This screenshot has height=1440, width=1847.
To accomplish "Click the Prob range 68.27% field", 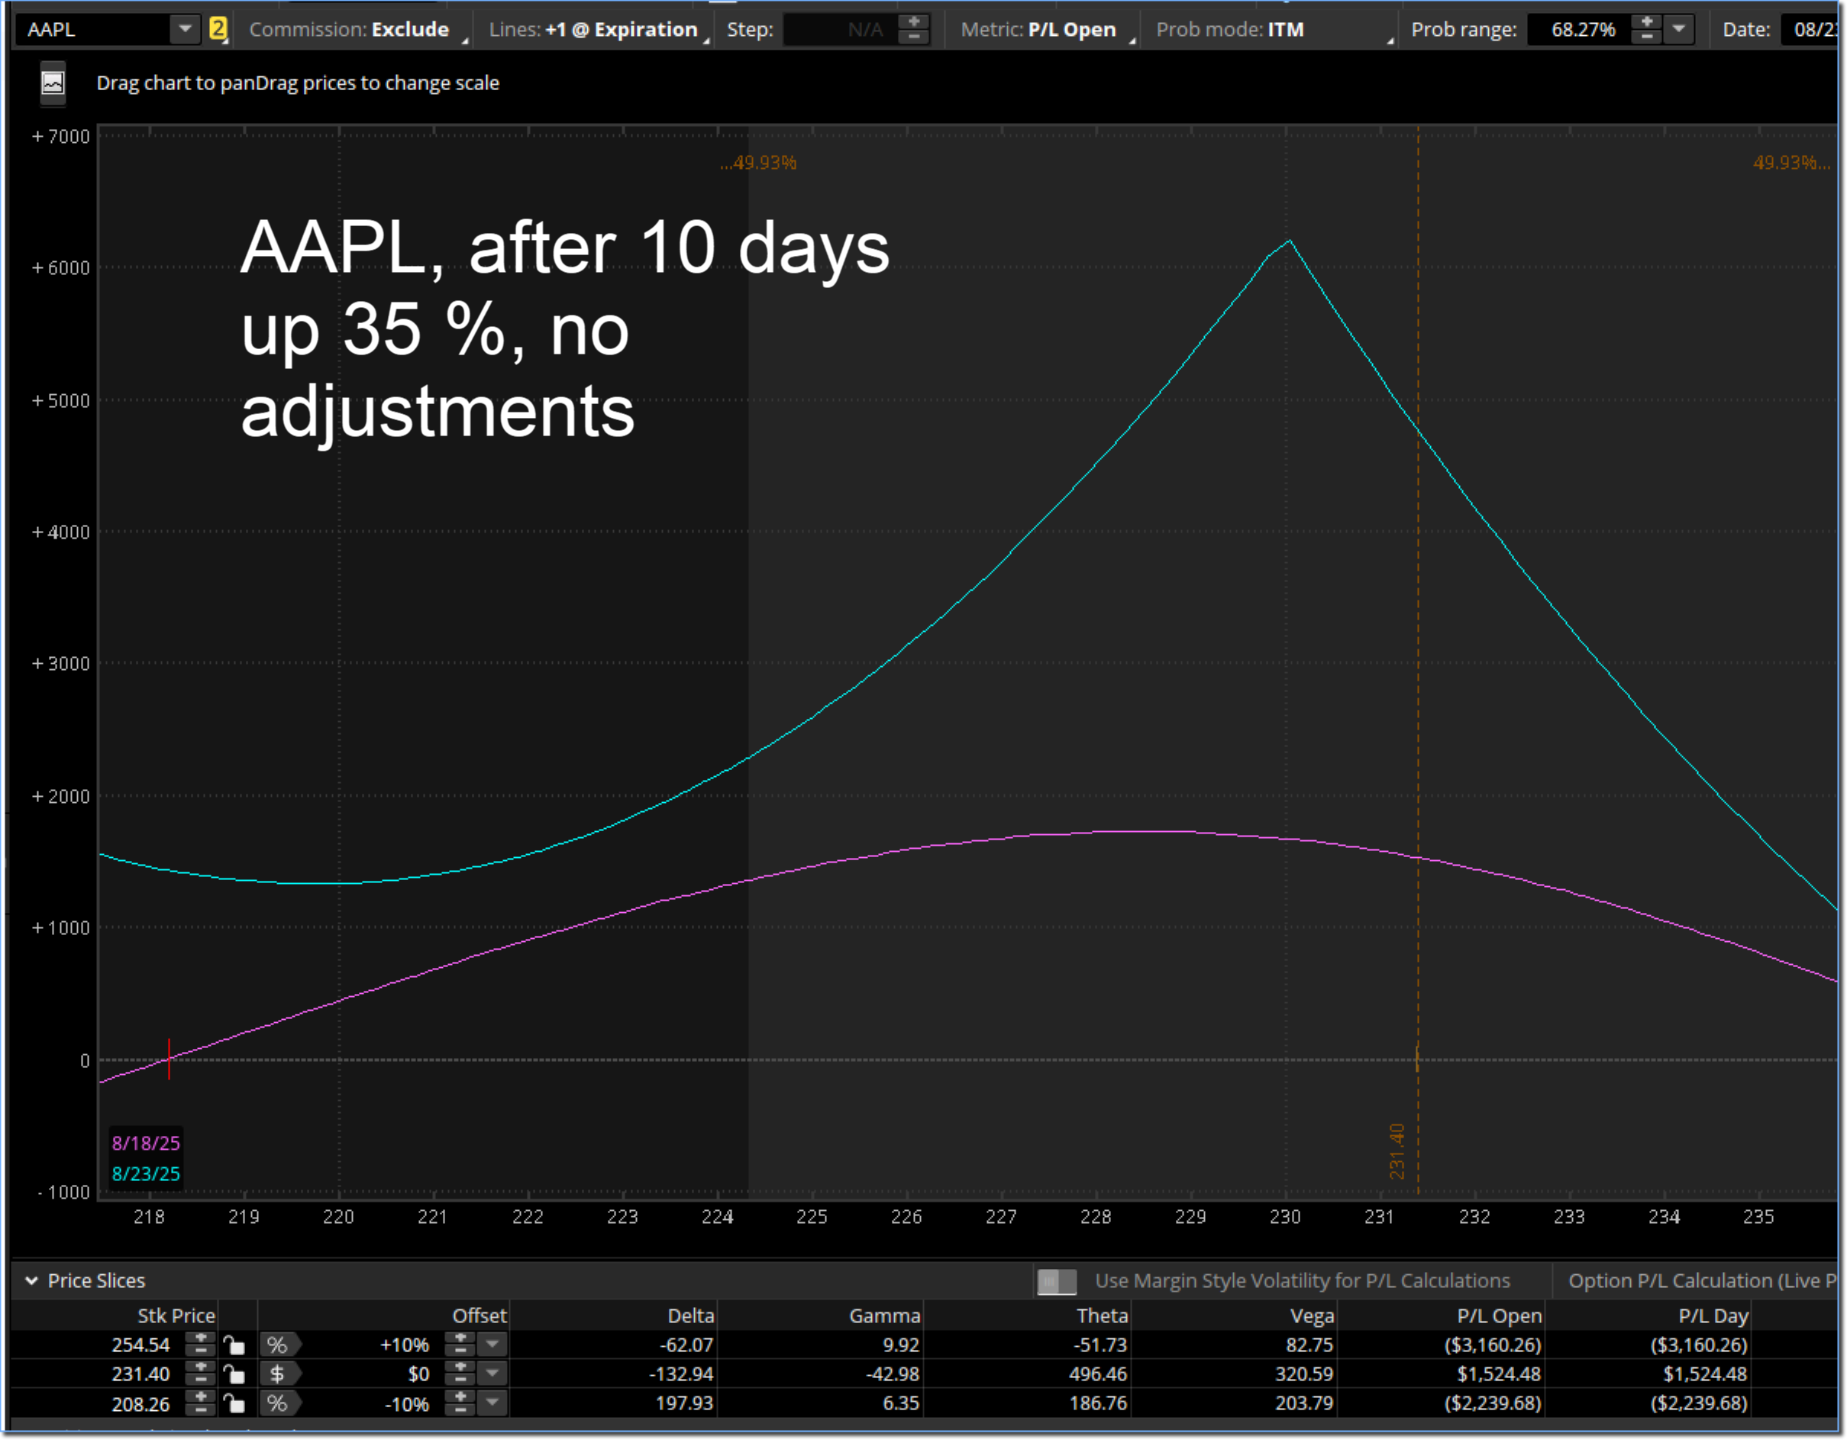I will coord(1580,29).
